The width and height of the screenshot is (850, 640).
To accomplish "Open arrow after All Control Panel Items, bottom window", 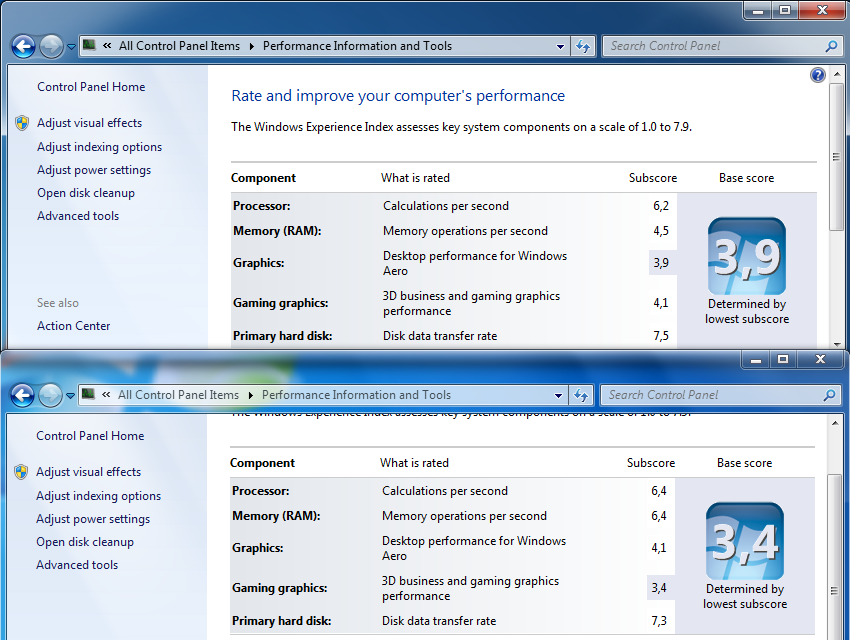I will 250,396.
